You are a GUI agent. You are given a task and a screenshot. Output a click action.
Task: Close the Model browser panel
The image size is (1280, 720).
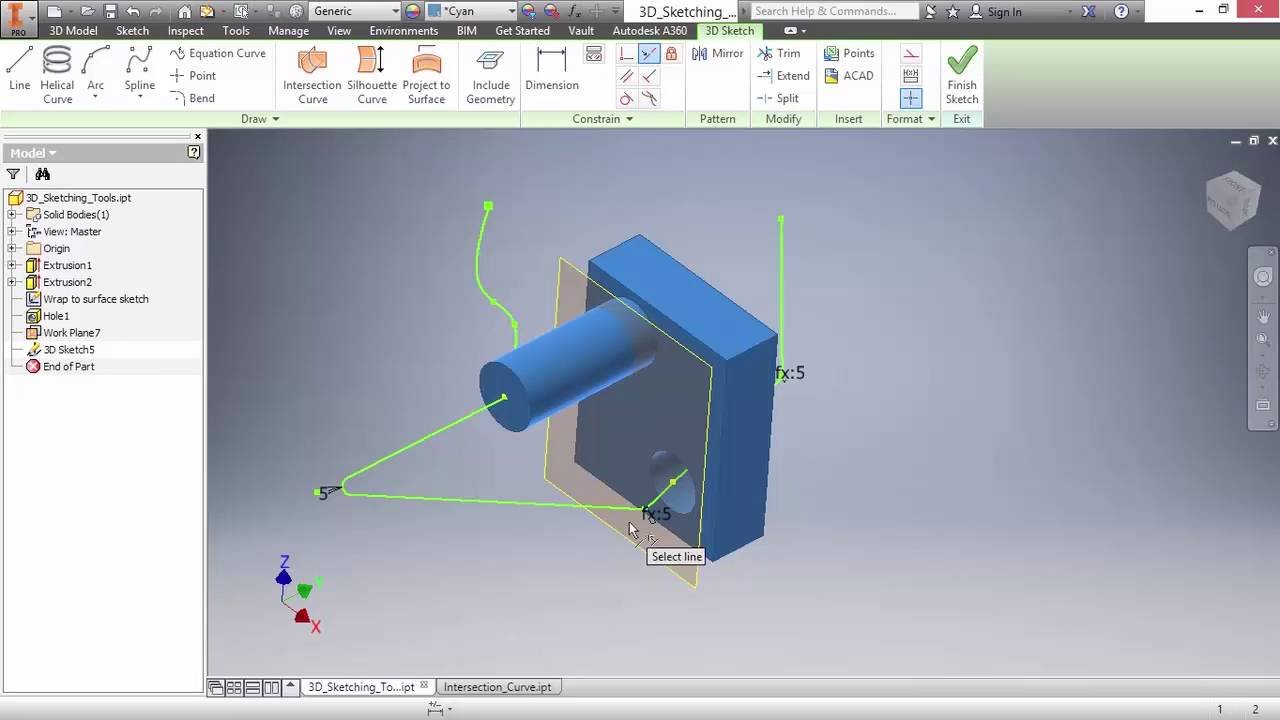tap(197, 136)
